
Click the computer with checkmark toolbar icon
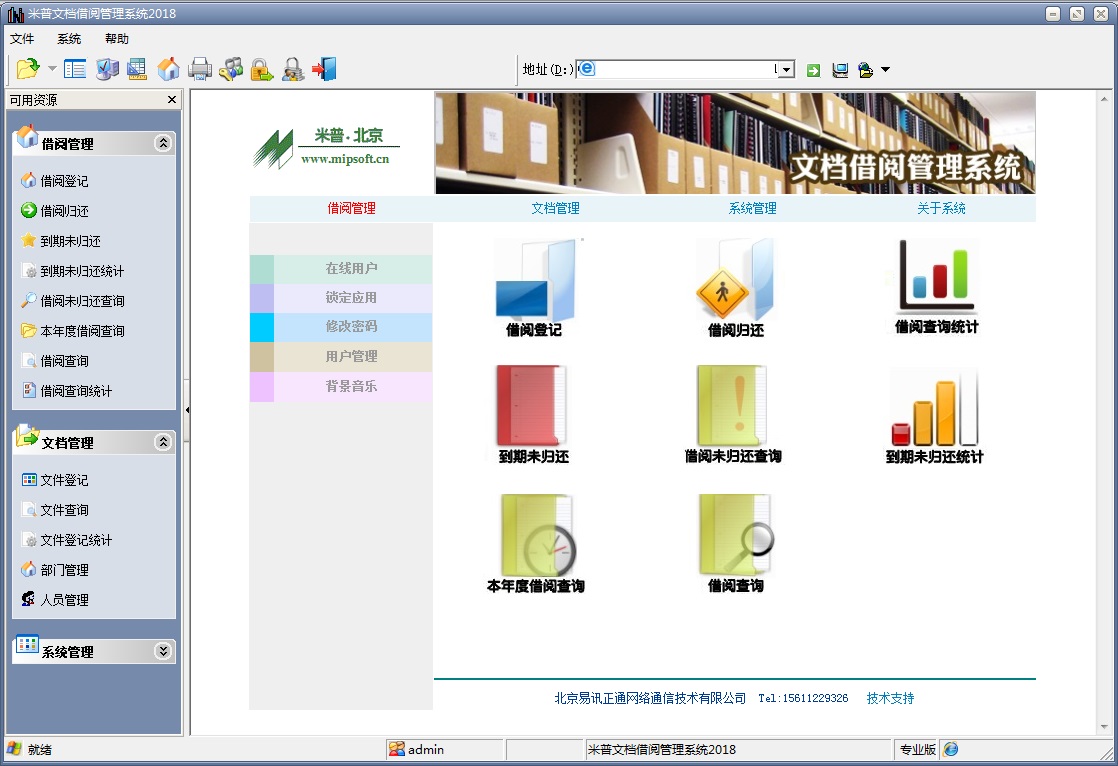(107, 69)
